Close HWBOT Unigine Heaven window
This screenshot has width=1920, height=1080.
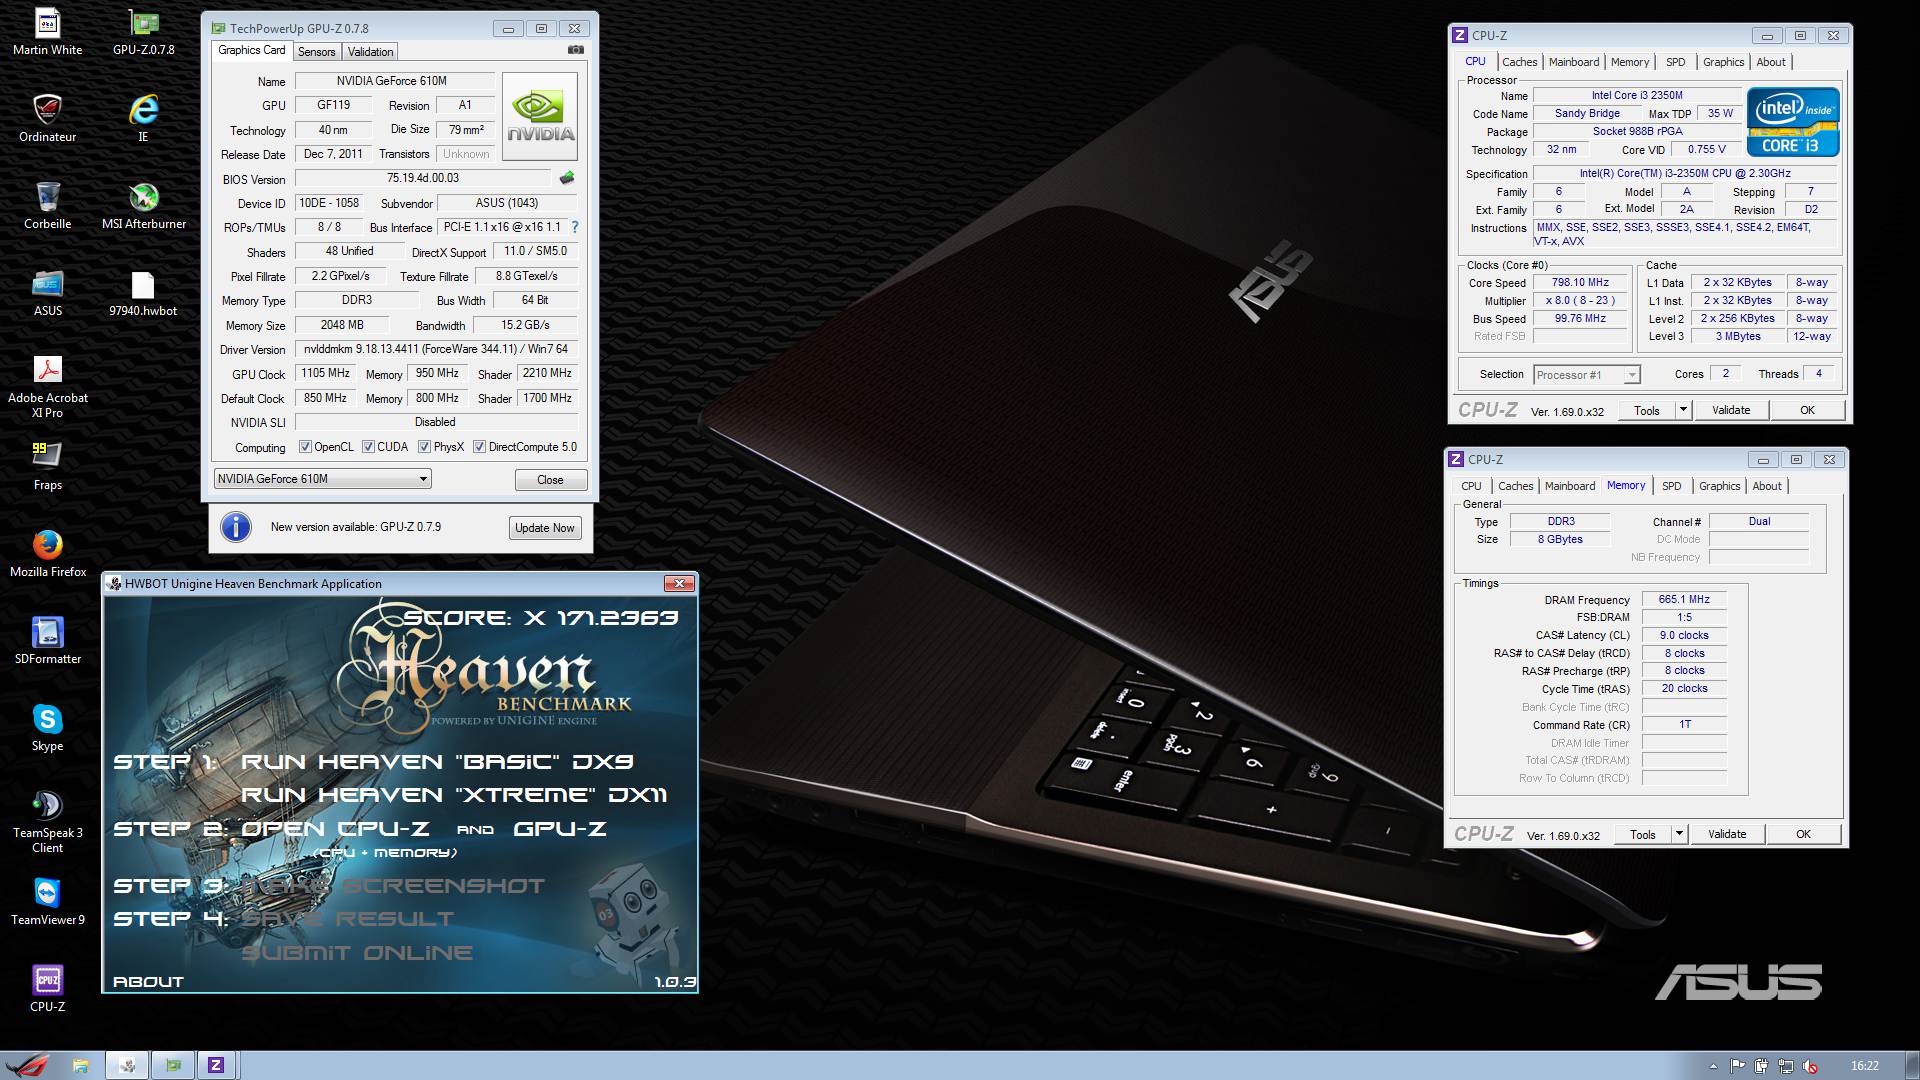click(679, 583)
